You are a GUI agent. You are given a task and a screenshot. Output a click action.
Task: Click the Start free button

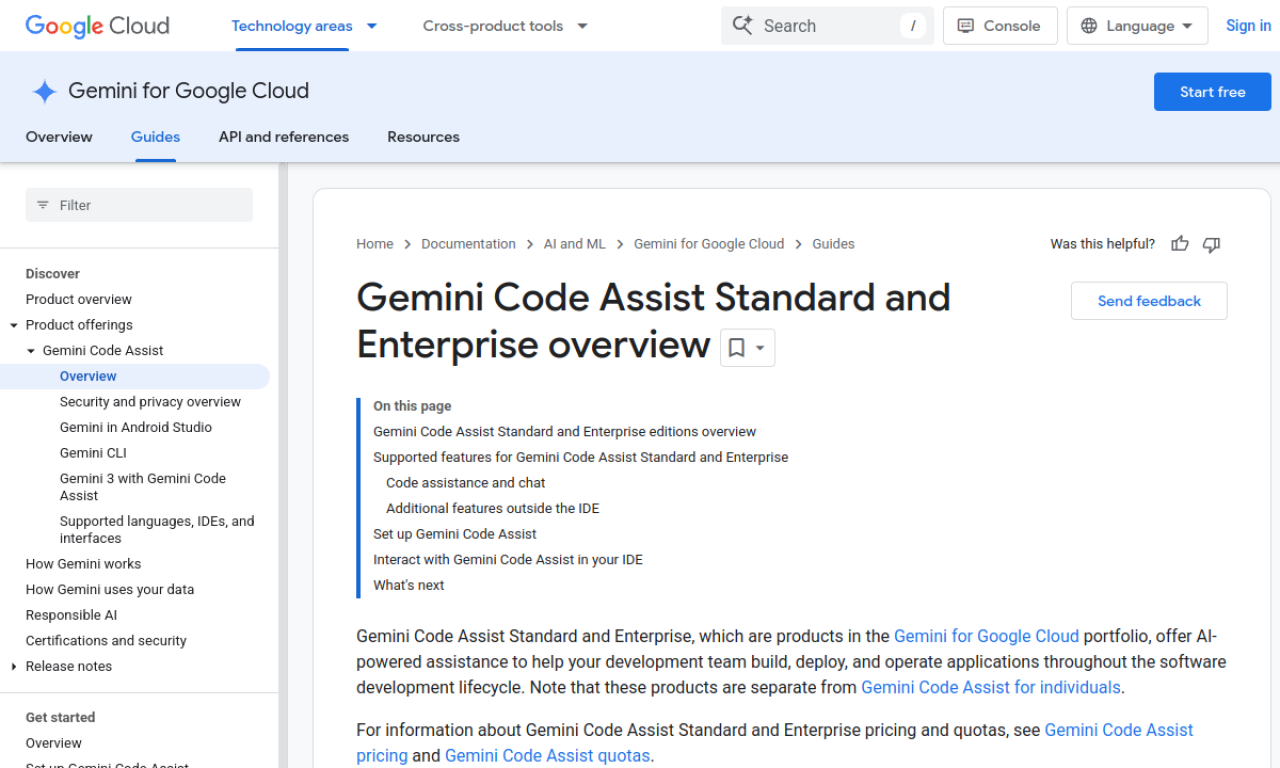tap(1212, 91)
